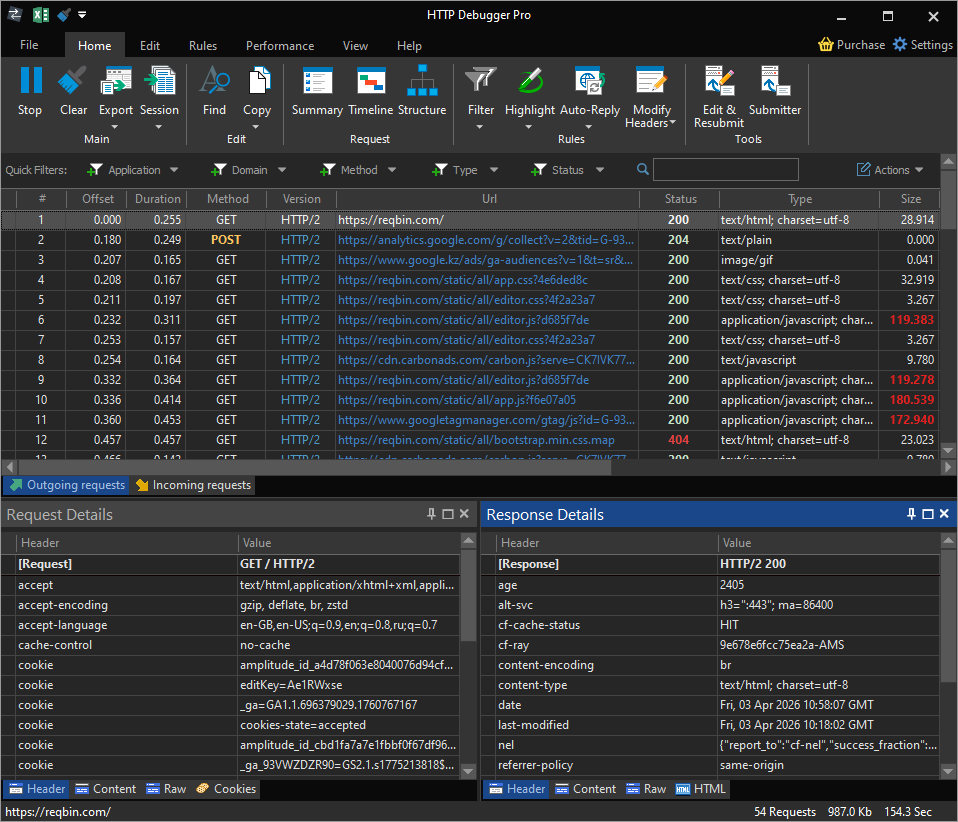Screen dimensions: 958x822
Task: Pin the Request Details panel
Action: pos(432,513)
